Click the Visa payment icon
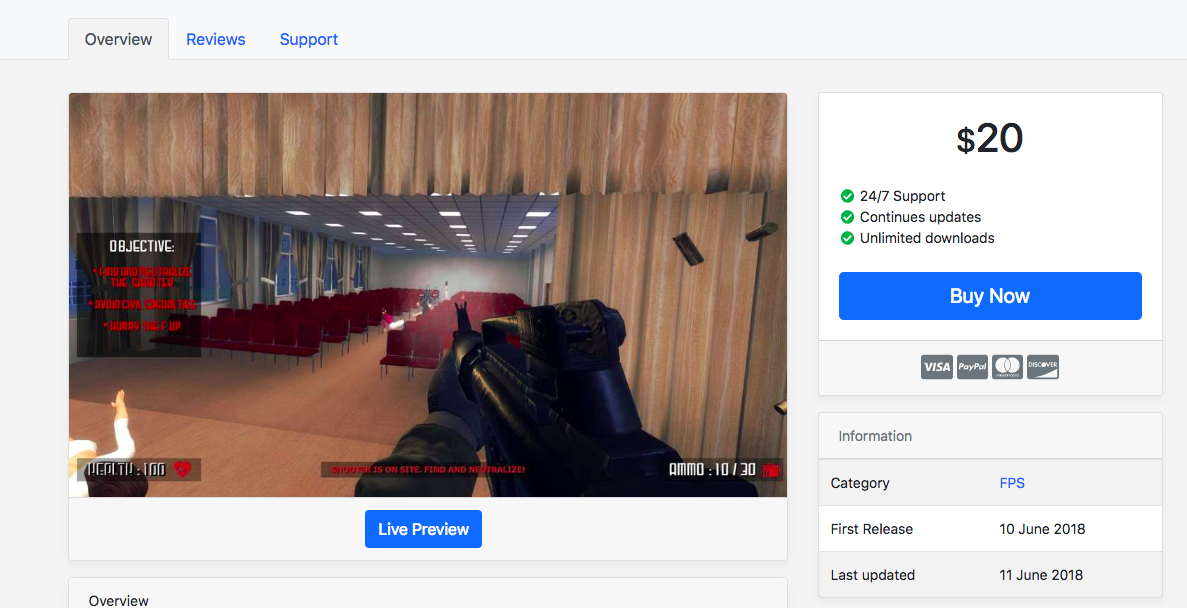 coord(936,366)
